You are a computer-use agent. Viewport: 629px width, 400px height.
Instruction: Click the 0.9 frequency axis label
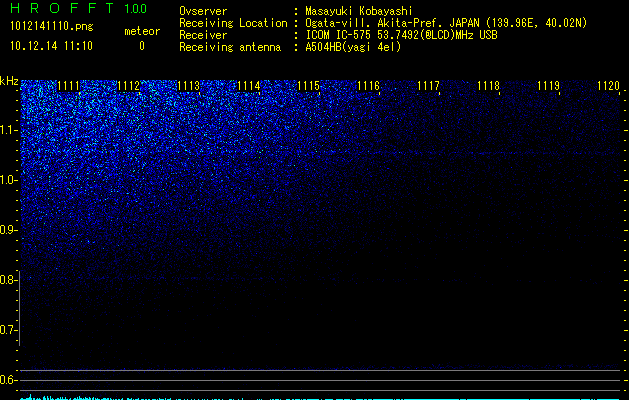point(8,230)
